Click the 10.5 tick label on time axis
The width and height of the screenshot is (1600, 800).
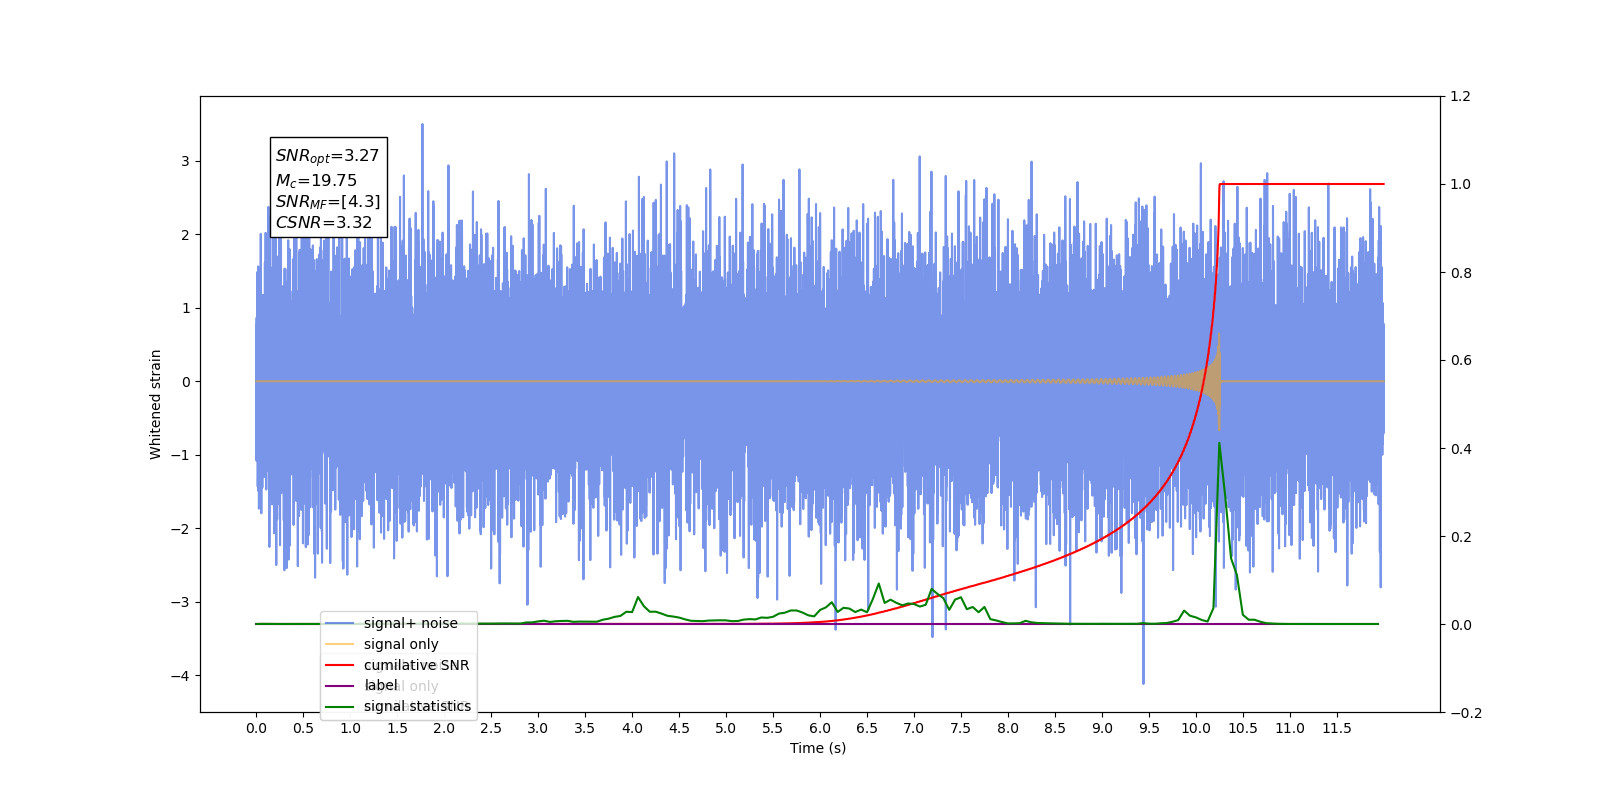pyautogui.click(x=1243, y=728)
